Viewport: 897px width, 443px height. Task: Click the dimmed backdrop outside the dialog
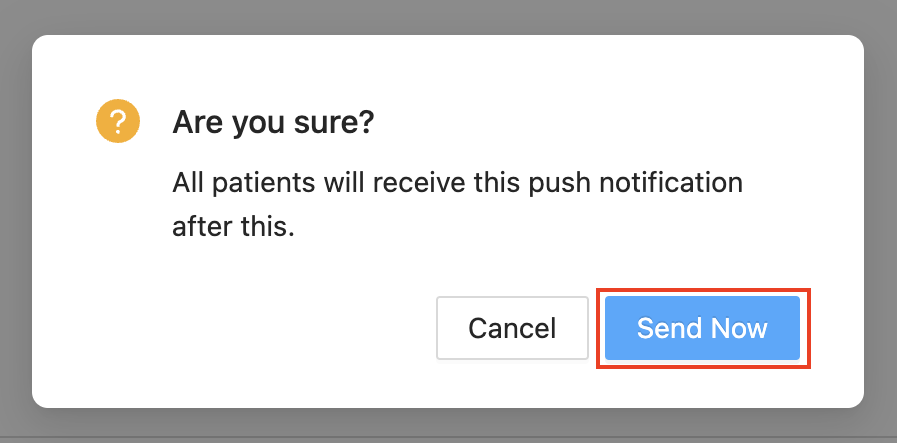[x=15, y=220]
